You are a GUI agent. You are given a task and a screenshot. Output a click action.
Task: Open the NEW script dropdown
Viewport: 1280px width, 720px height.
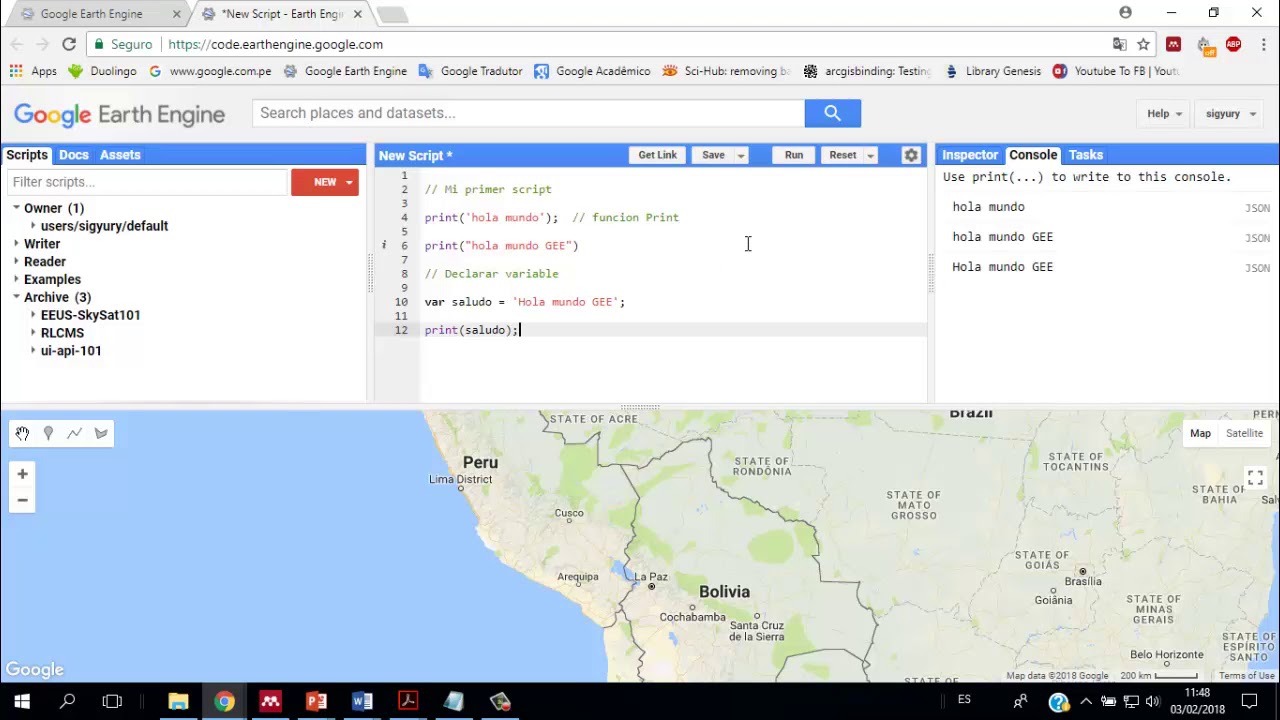pos(349,182)
